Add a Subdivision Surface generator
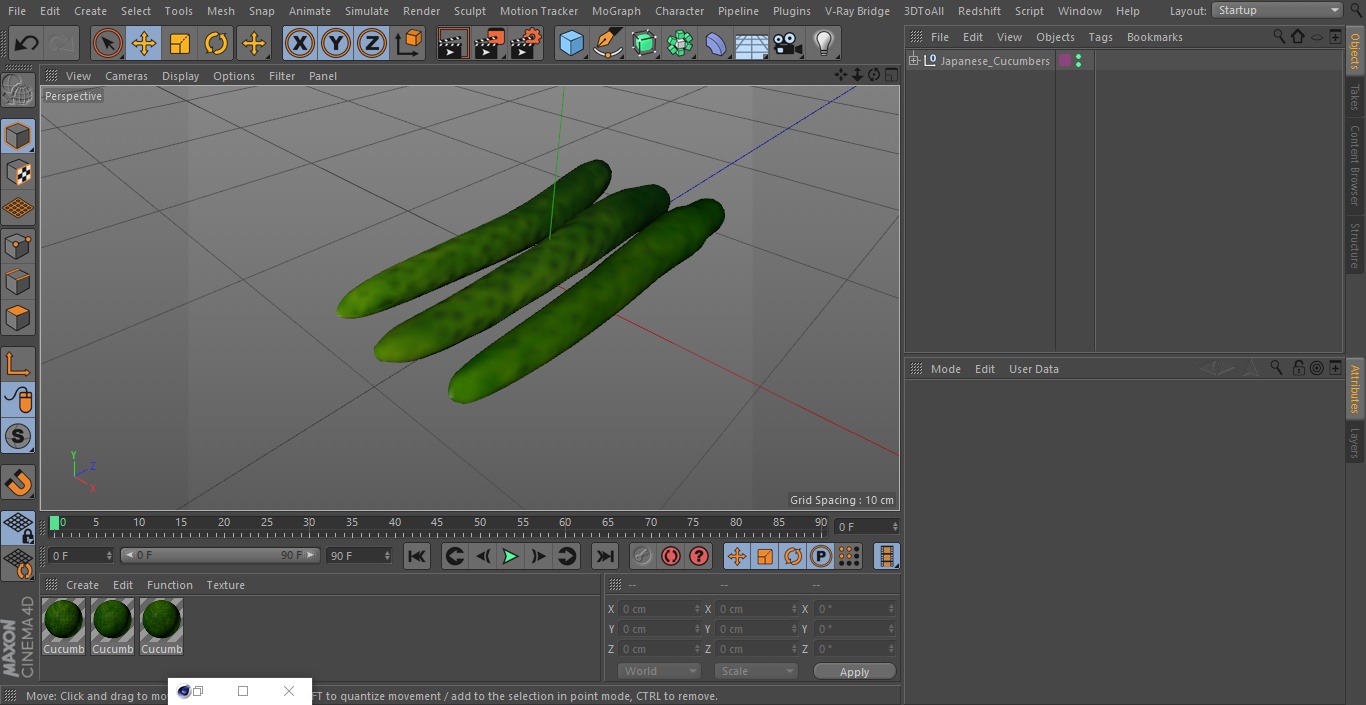Viewport: 1366px width, 705px height. click(x=644, y=43)
